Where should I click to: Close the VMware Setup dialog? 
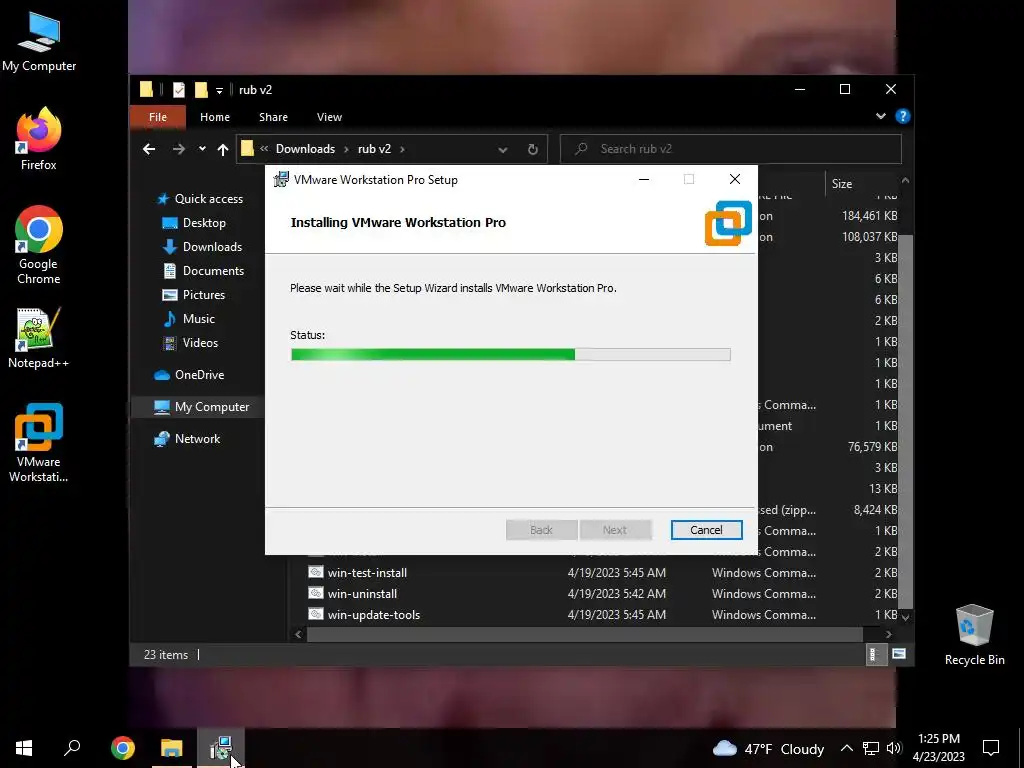[x=735, y=179]
